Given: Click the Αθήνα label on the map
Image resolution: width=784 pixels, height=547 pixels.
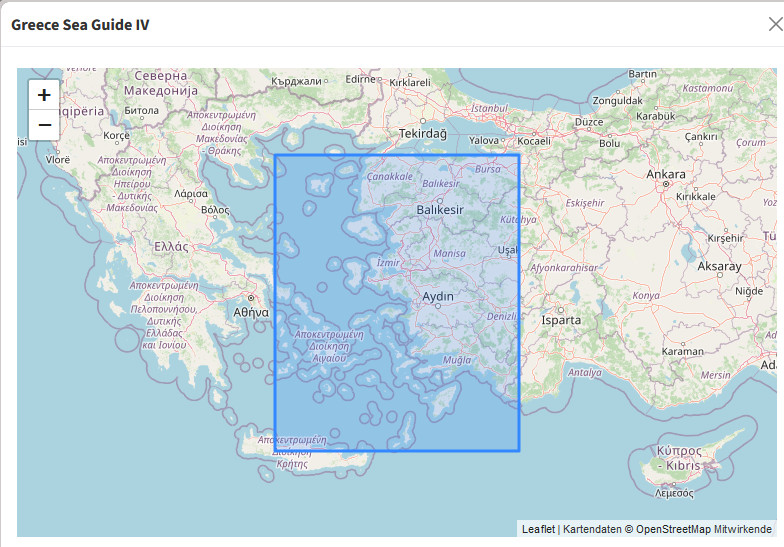Looking at the screenshot, I should [x=251, y=312].
